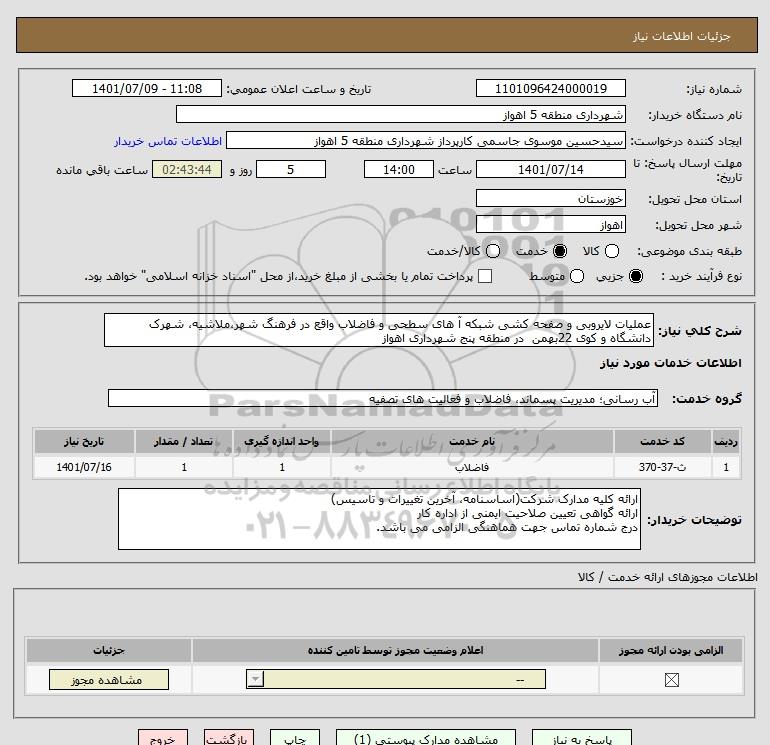Click the چاپ print button

295,738
